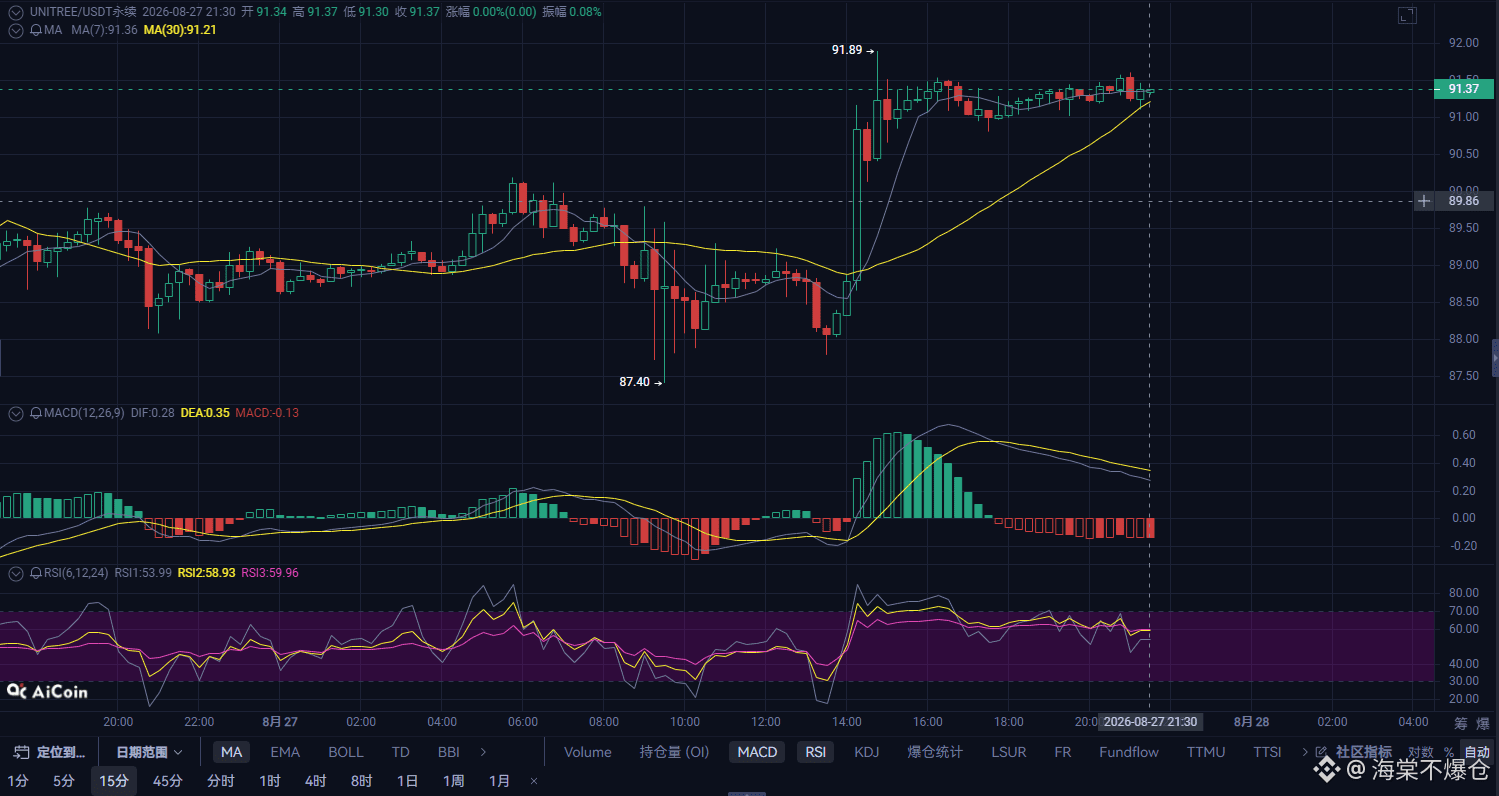Select the 5分 timeframe

click(64, 781)
